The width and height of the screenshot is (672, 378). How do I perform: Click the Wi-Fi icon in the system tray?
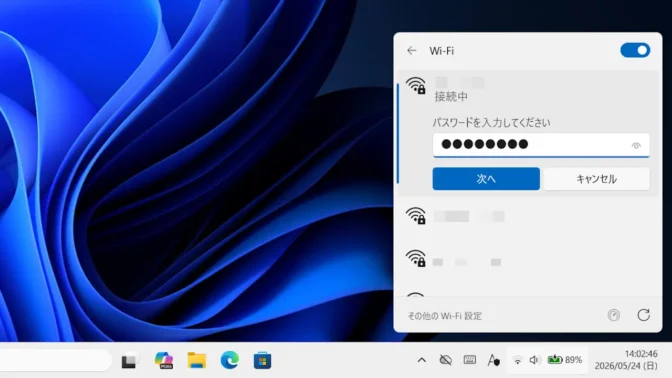518,360
